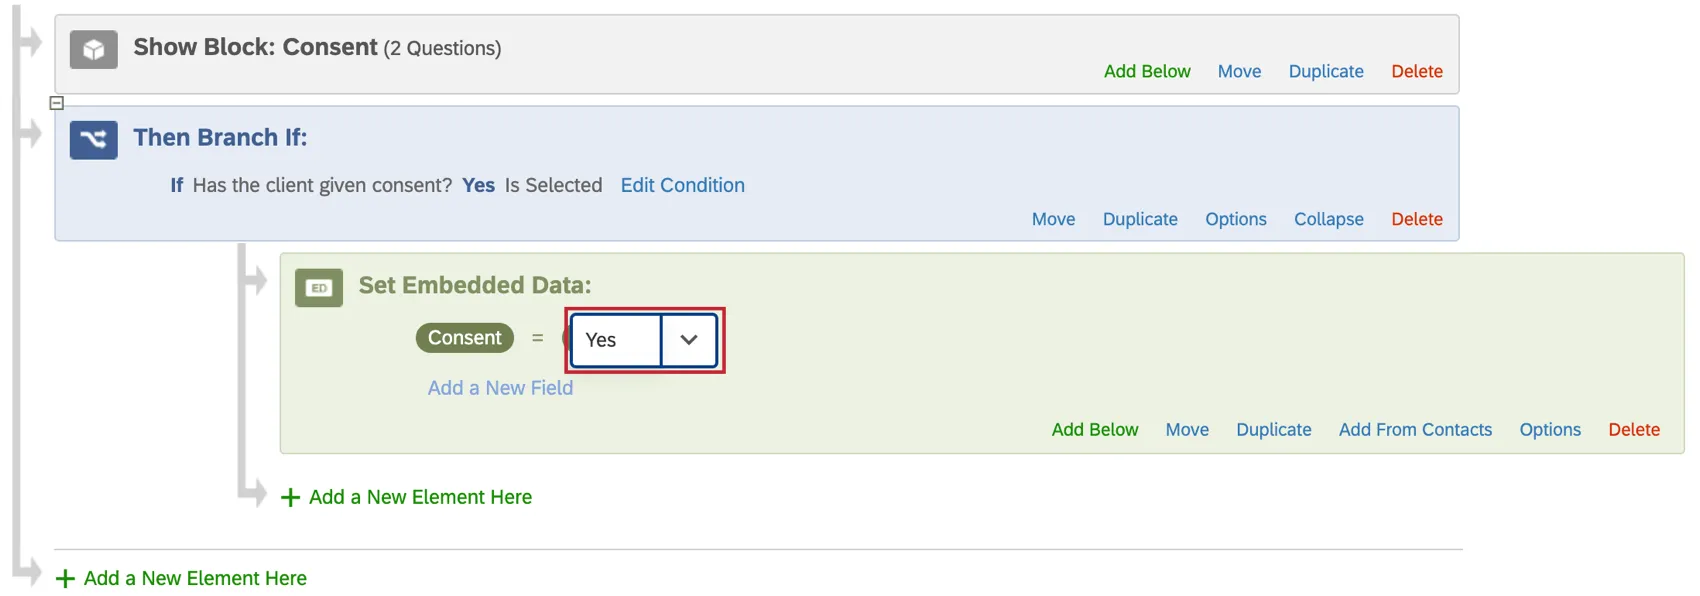Open Edit Condition for the branch
Image resolution: width=1700 pixels, height=596 pixels.
[682, 185]
